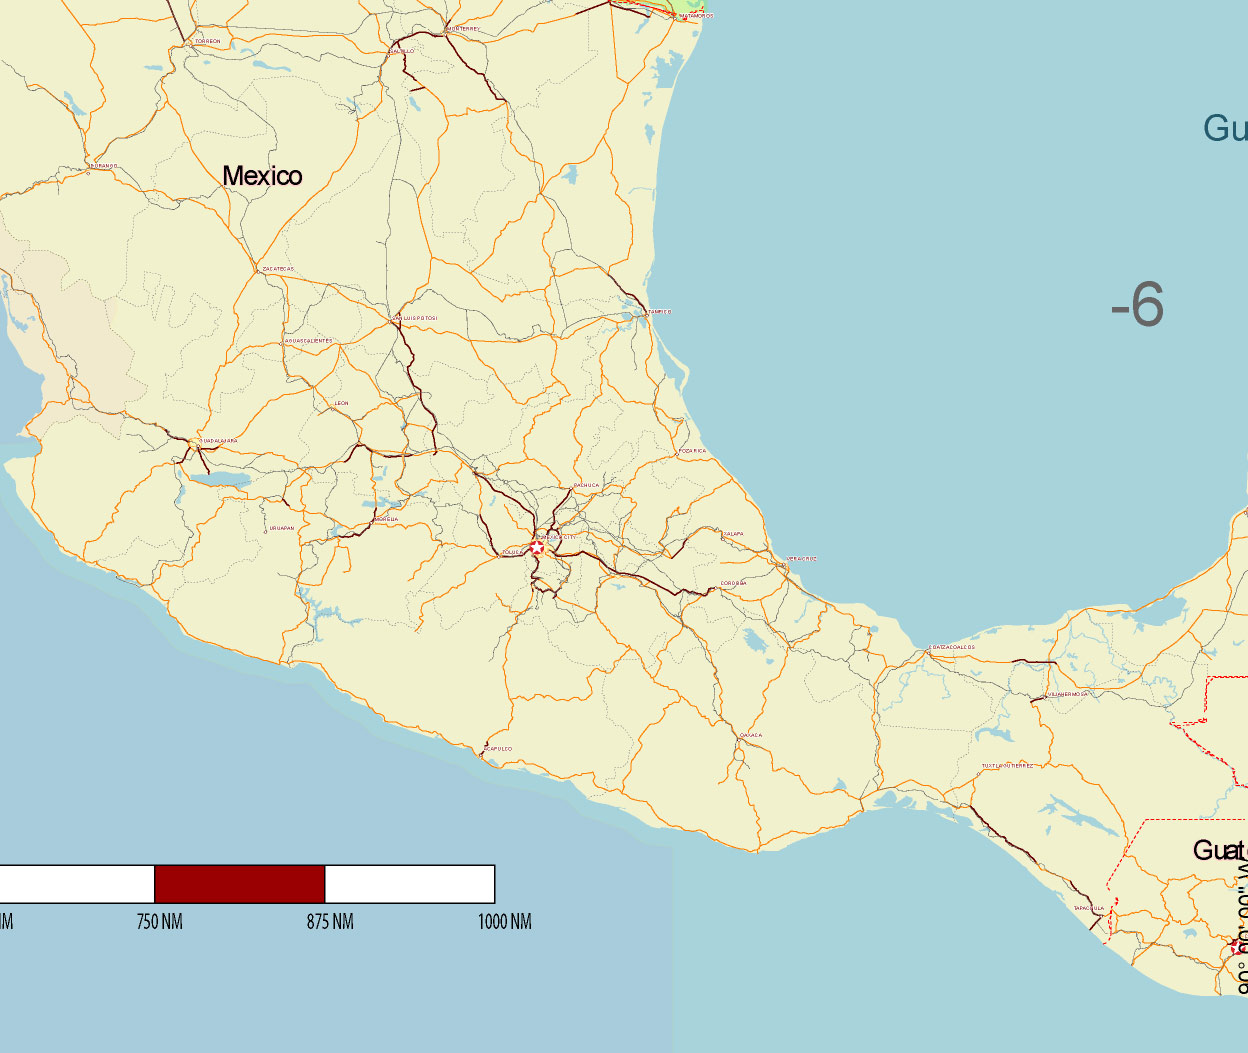The height and width of the screenshot is (1053, 1248).
Task: Click the 'PACHUCA' city label
Action: (586, 485)
